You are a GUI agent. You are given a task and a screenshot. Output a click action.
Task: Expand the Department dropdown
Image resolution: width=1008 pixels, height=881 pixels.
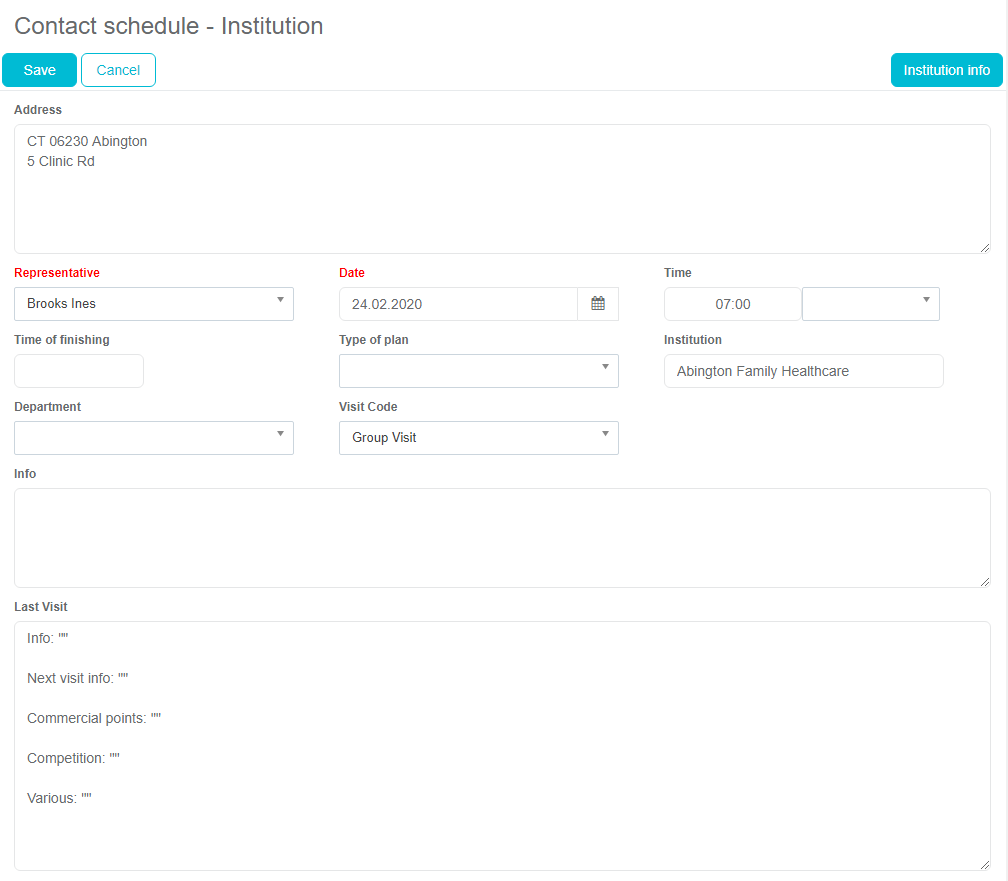tap(154, 438)
